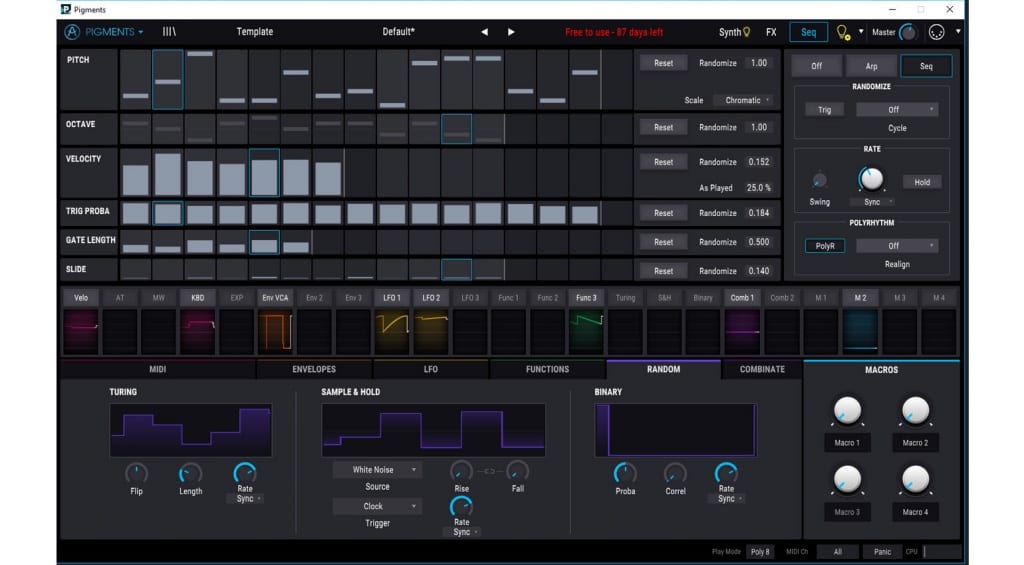The width and height of the screenshot is (1024, 565).
Task: Select the KBD modulation source
Action: click(x=198, y=298)
